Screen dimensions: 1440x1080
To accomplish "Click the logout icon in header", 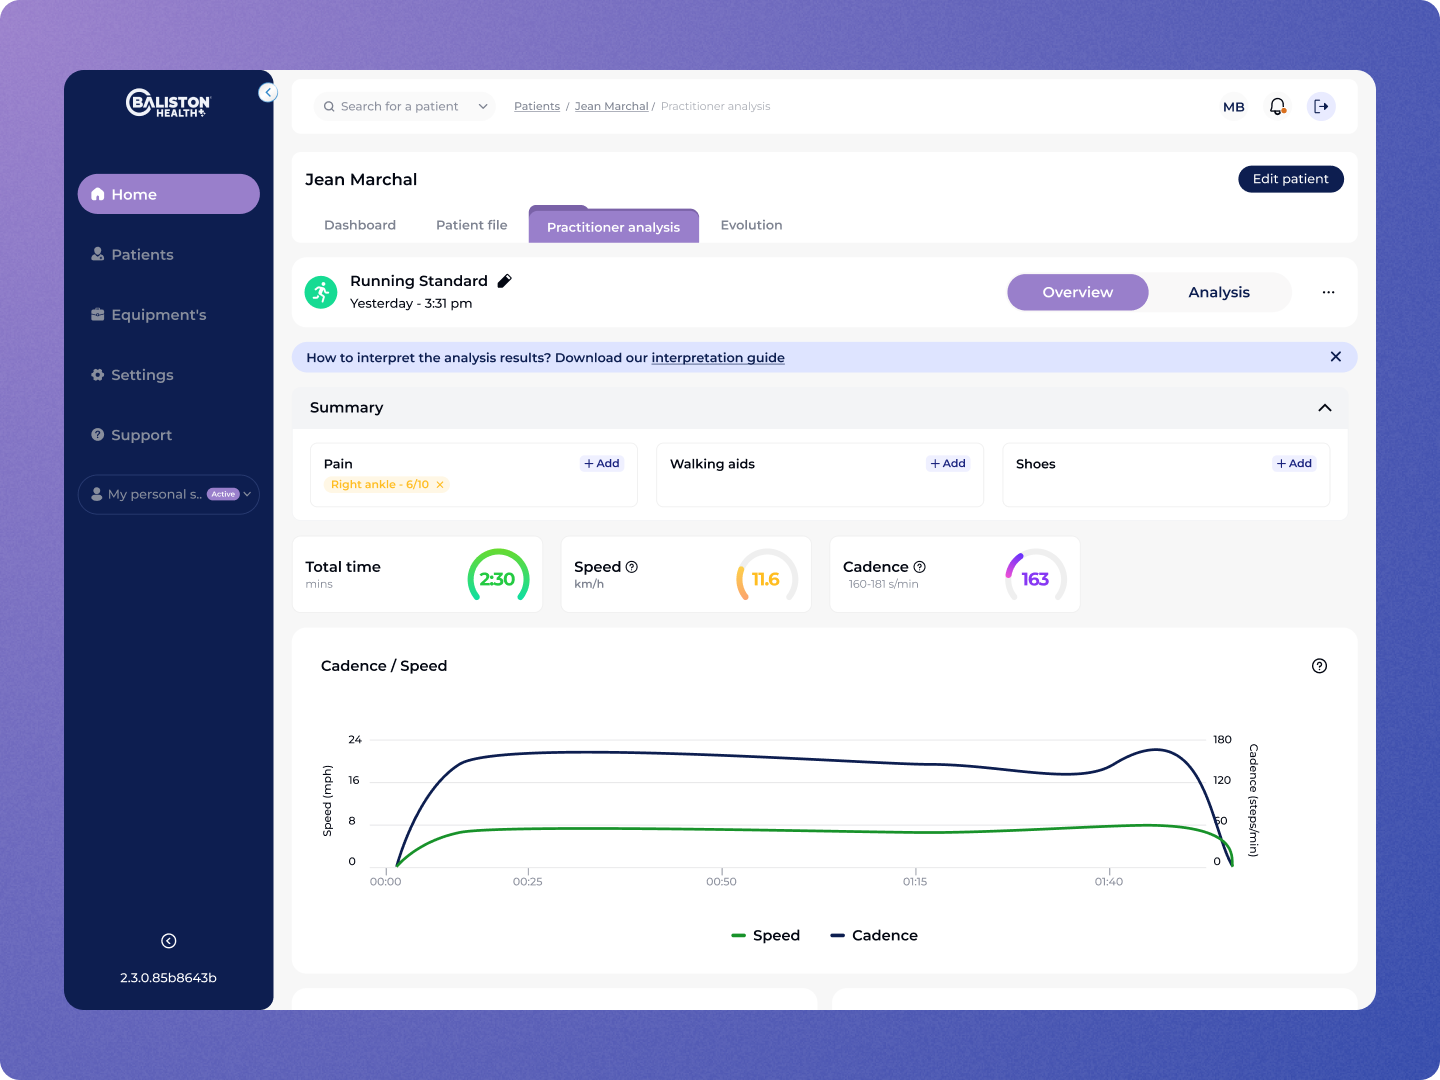I will (1321, 106).
